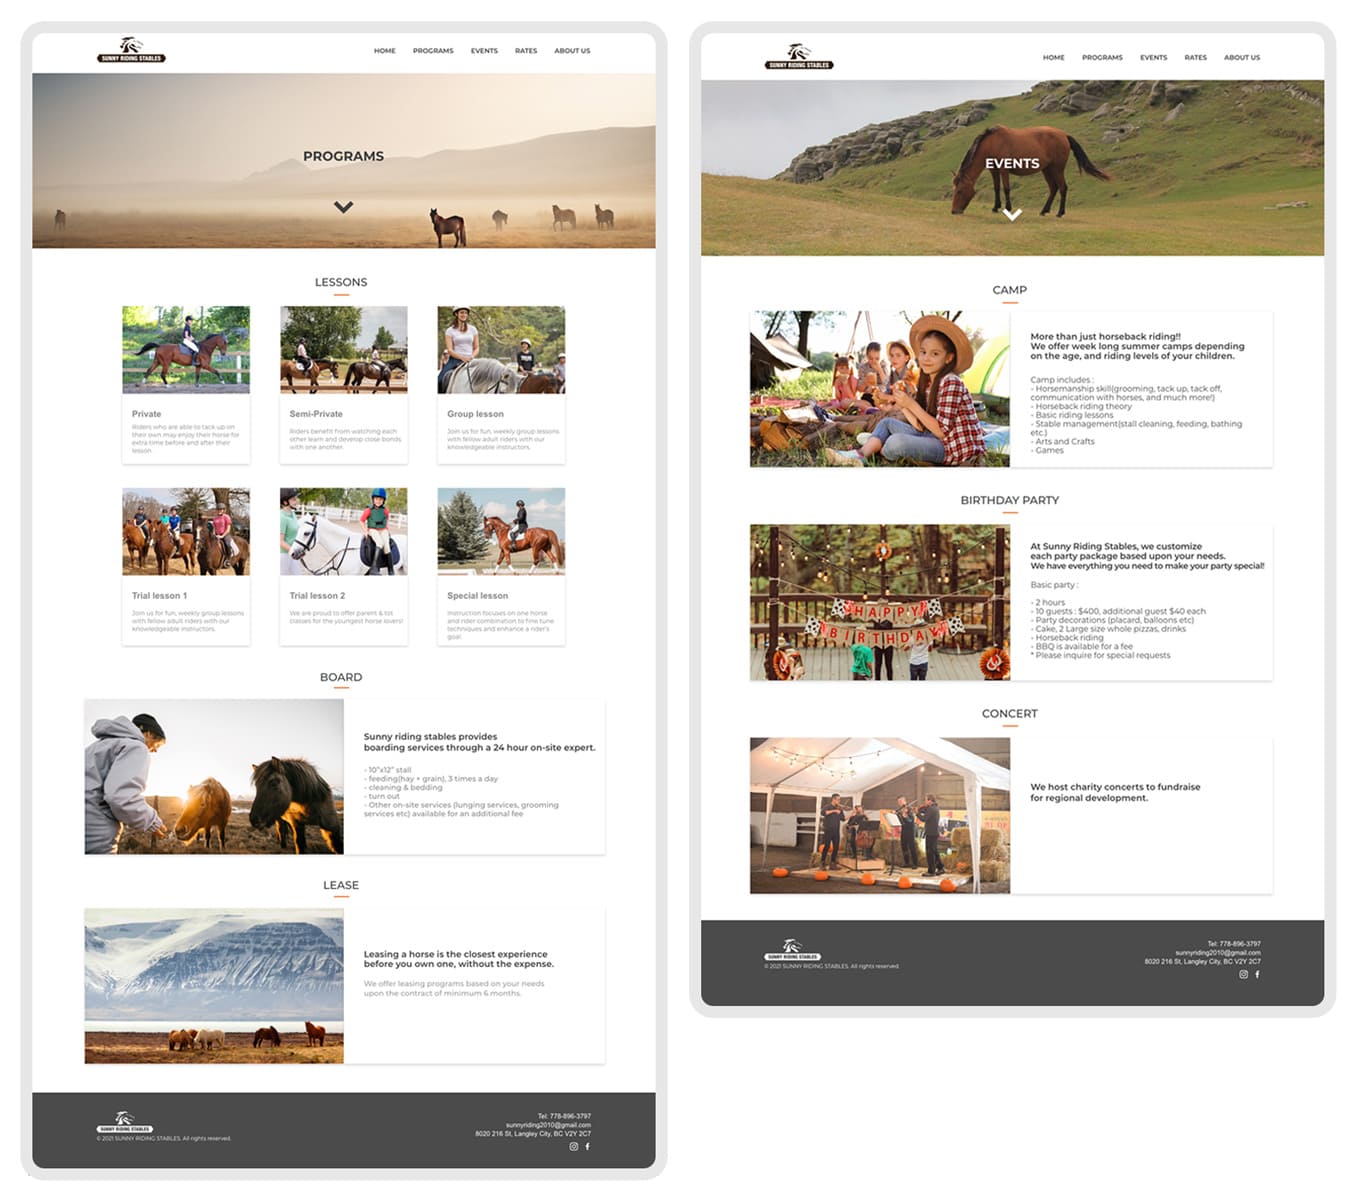Click the email address in Events page footer
Viewport: 1360px width, 1200px height.
pyautogui.click(x=1217, y=953)
